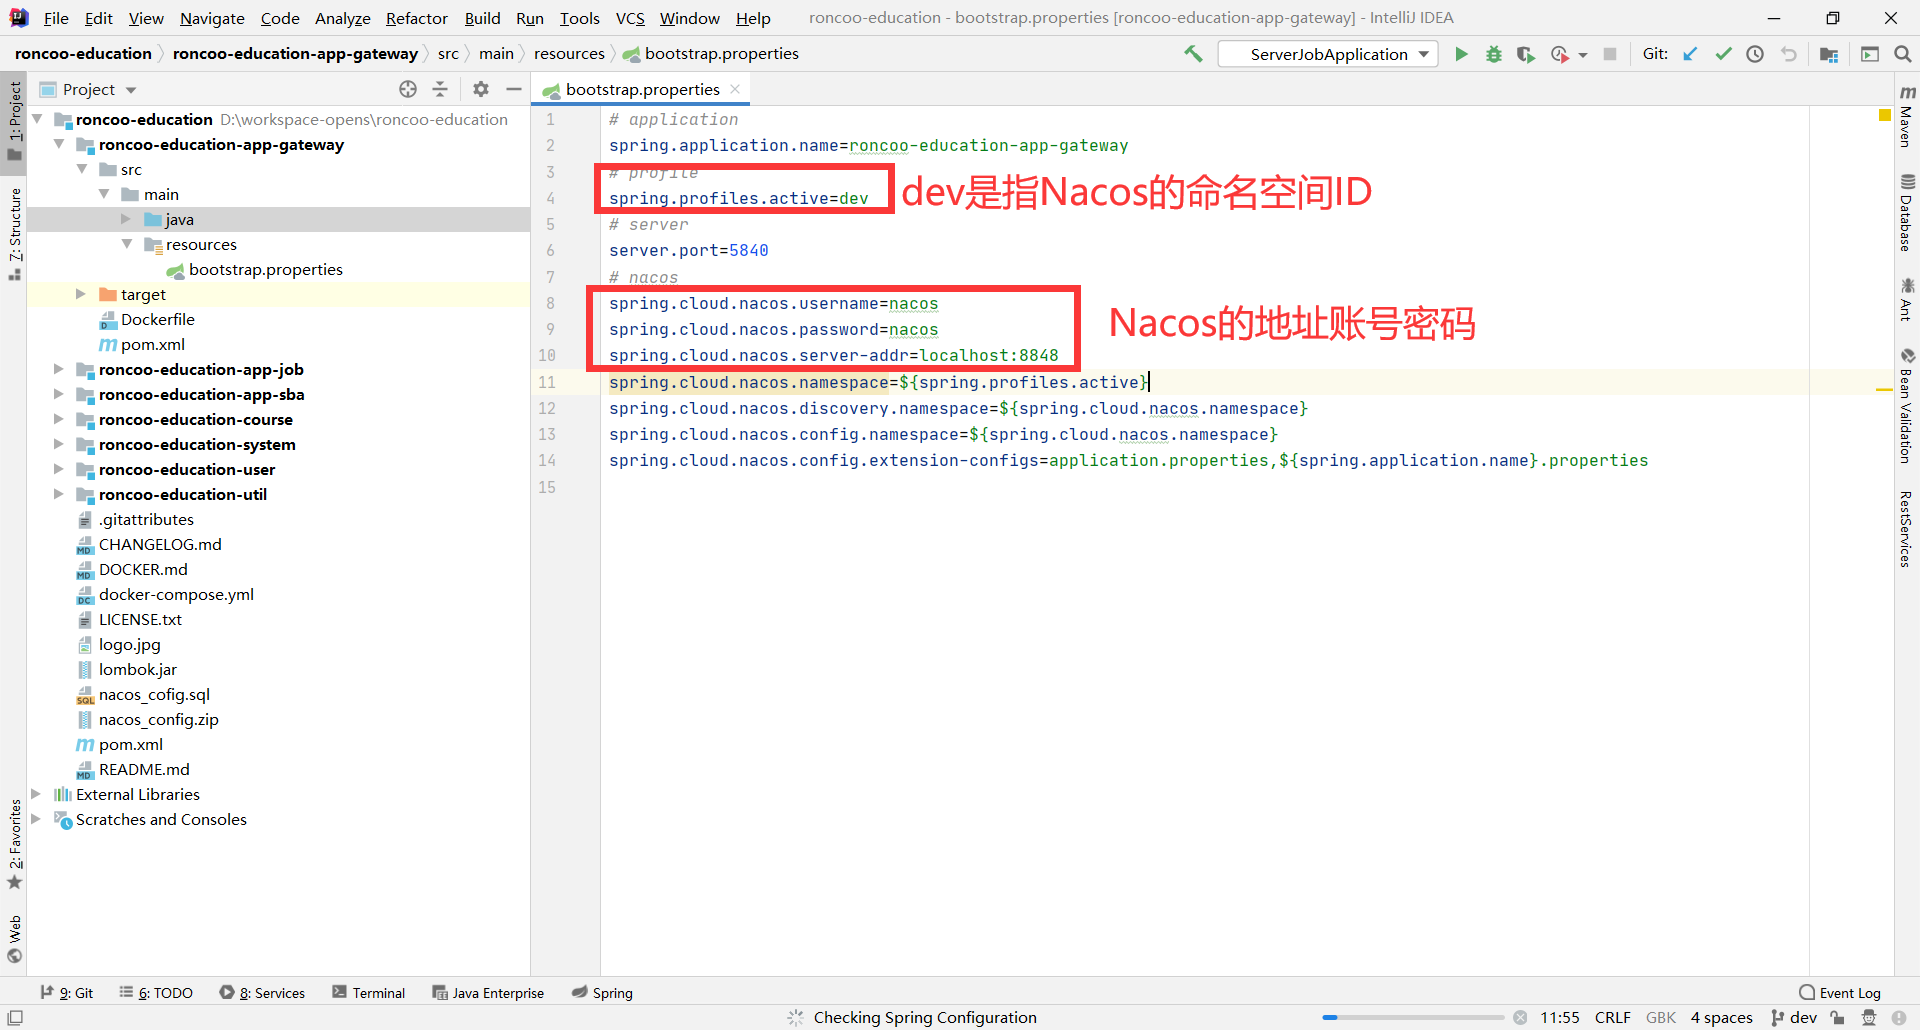The image size is (1920, 1030).
Task: Collapse the roncoo-education root node
Action: tap(37, 119)
